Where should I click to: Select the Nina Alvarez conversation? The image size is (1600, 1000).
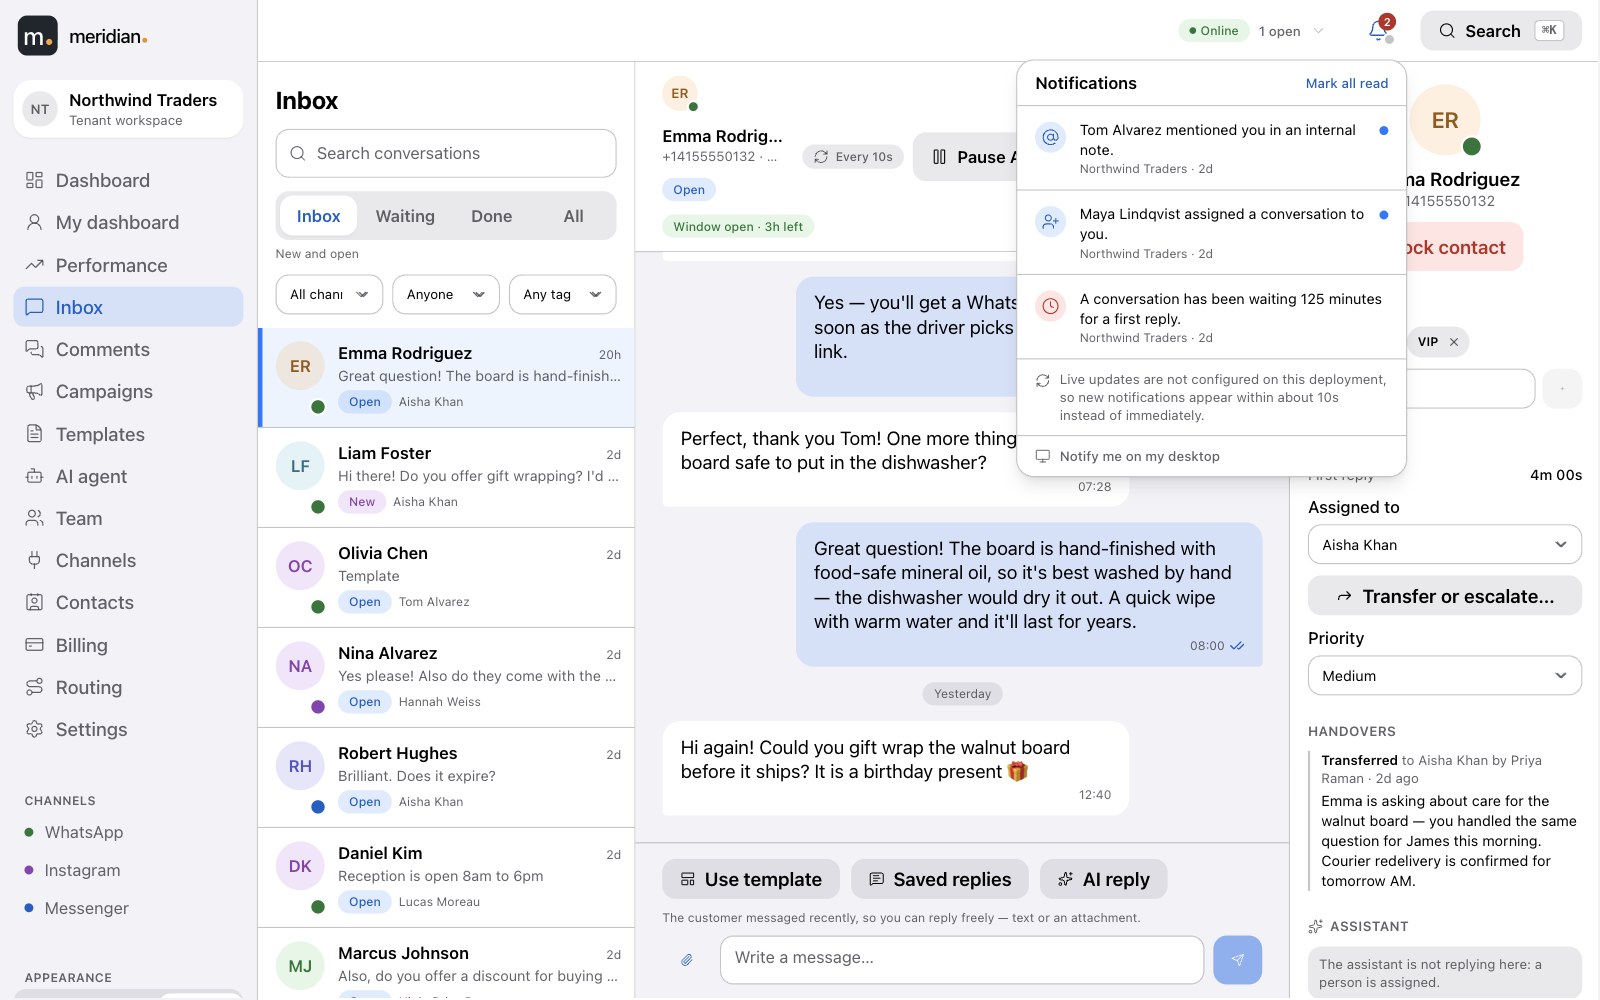pos(446,677)
